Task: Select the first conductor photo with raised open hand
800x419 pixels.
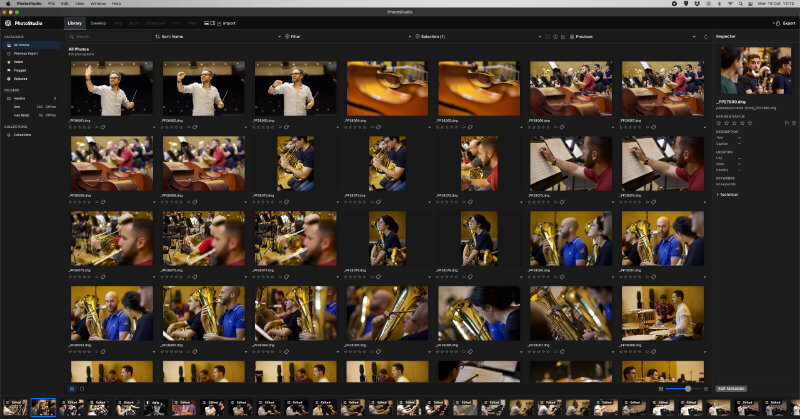Action: click(112, 89)
